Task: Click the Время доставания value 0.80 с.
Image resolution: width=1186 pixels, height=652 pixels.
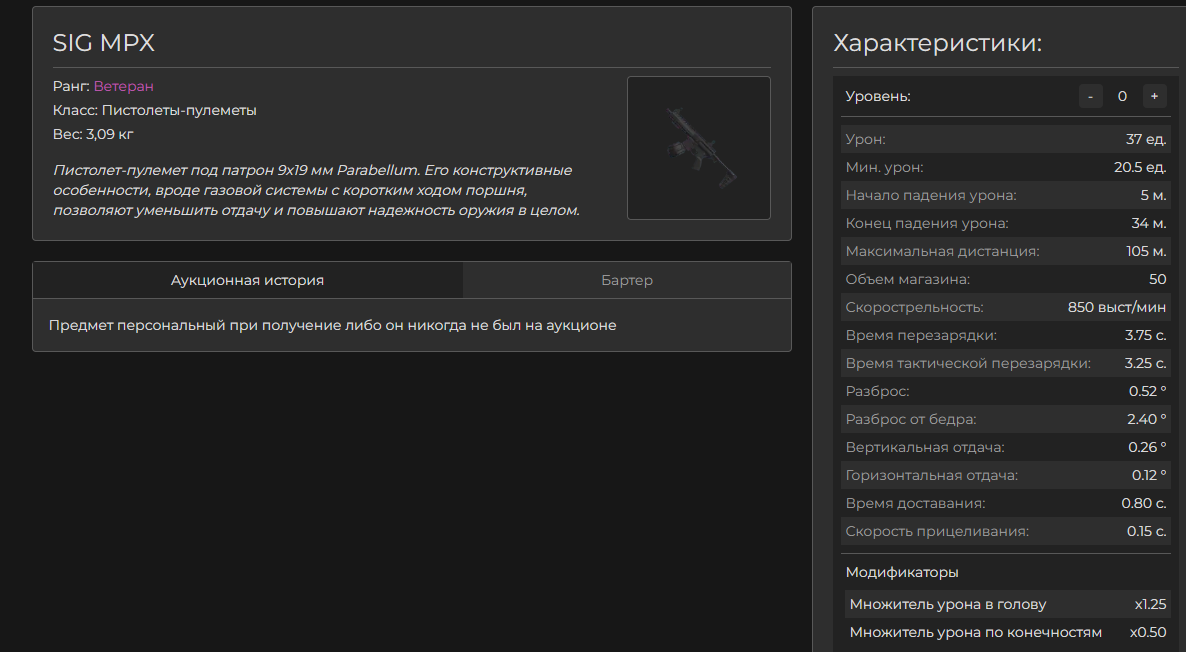Action: [1144, 503]
